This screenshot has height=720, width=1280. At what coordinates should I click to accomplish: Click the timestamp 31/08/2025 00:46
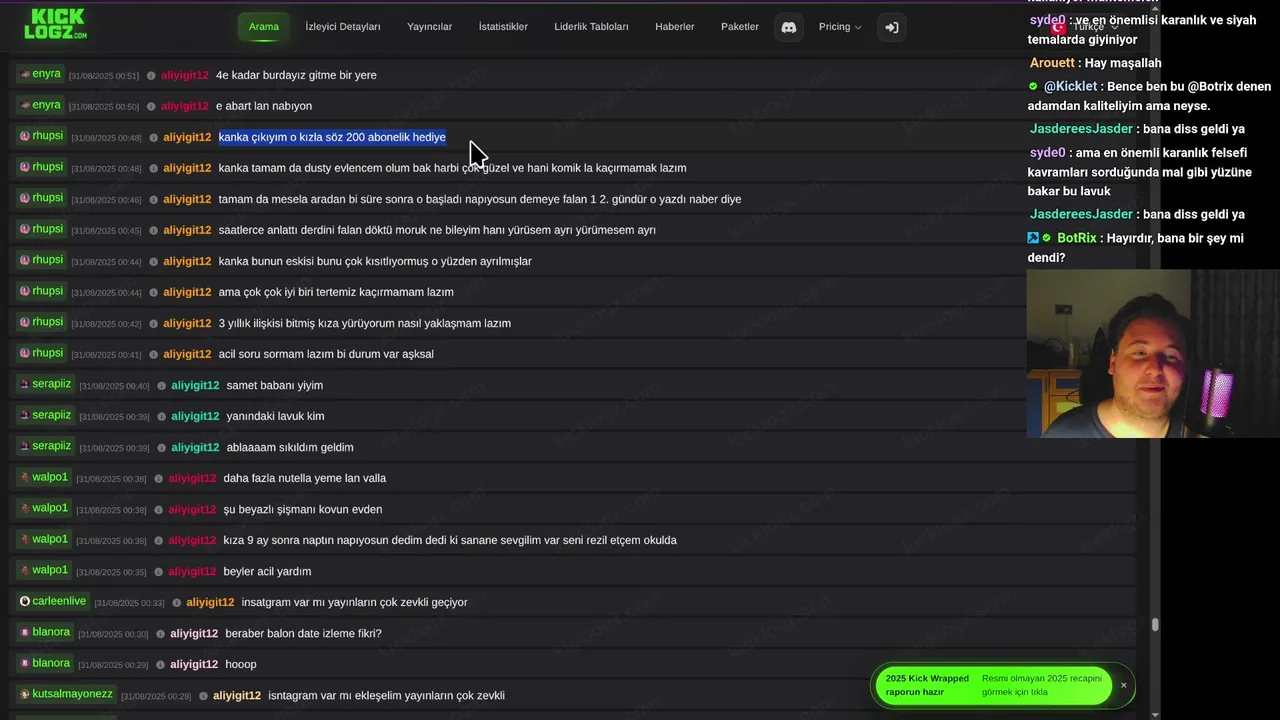pos(106,200)
